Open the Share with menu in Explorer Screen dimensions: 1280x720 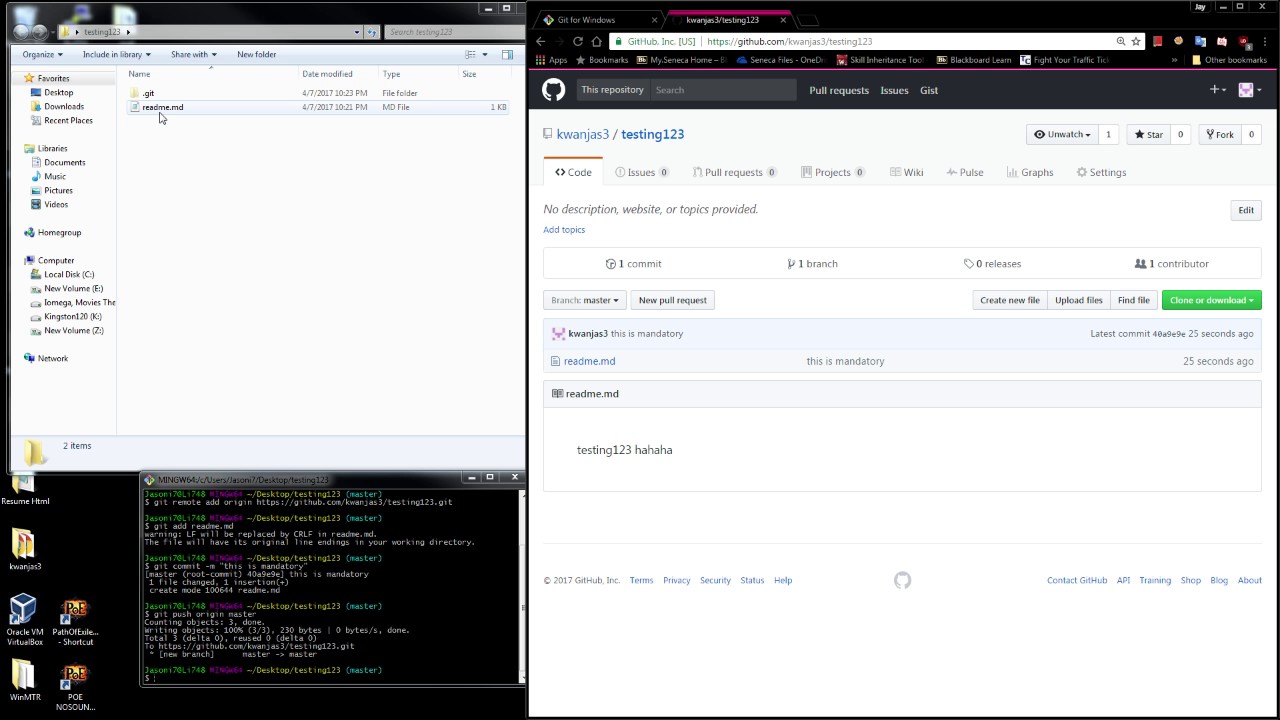(193, 54)
